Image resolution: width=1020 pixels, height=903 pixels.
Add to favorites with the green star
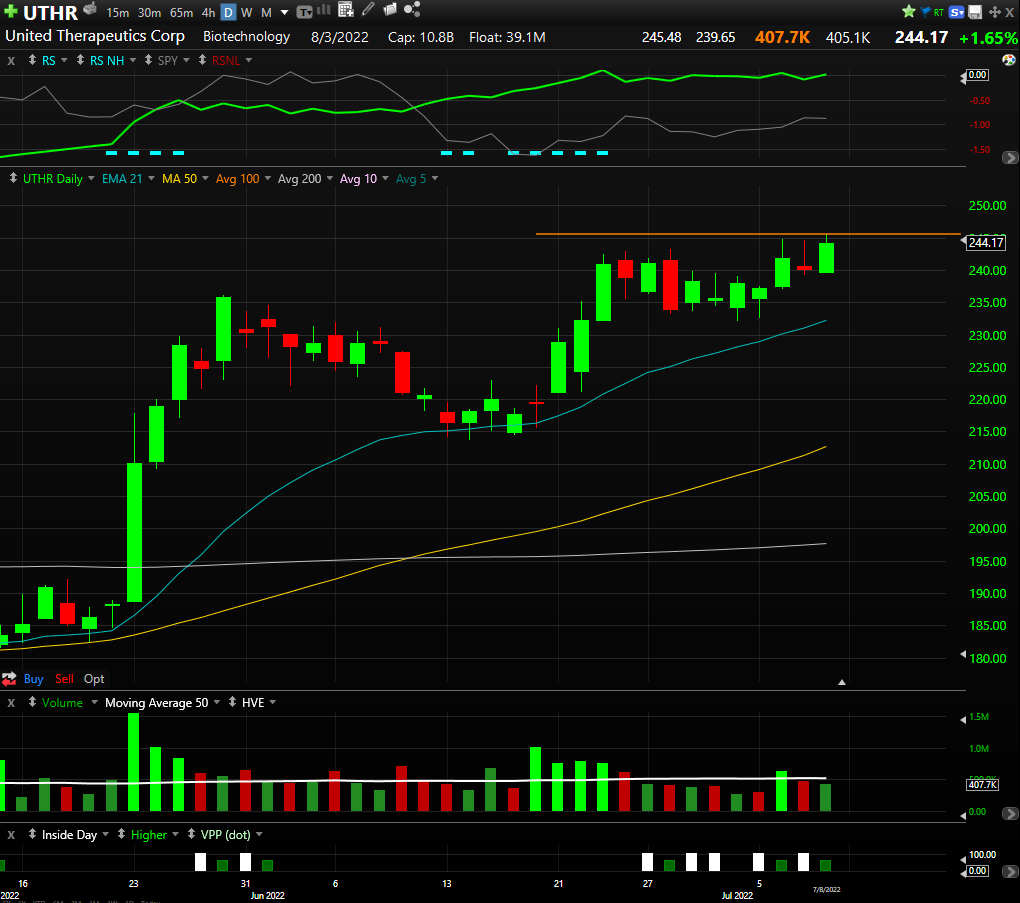coord(909,11)
